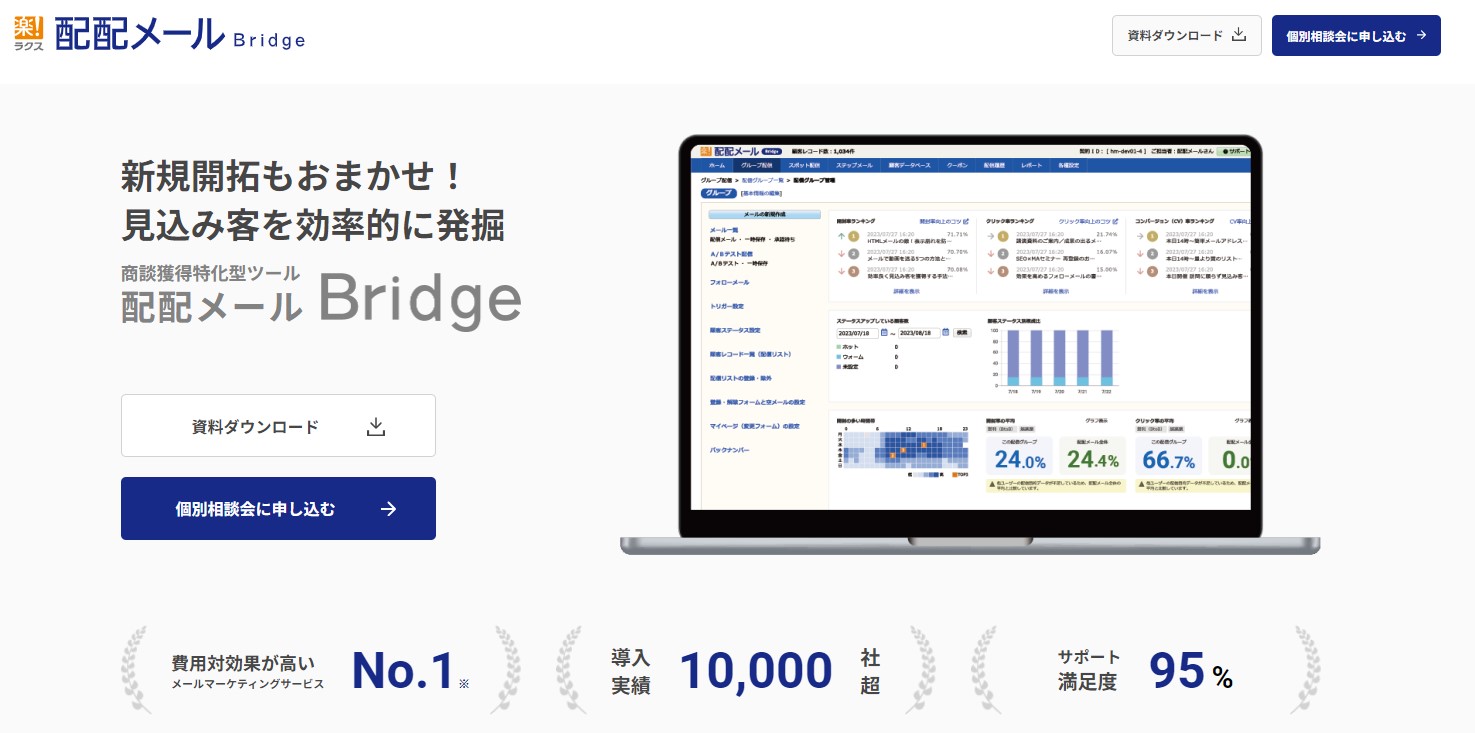Click the external-link icon beside クリック率向上のコツ
The width and height of the screenshot is (1475, 733).
point(1115,221)
